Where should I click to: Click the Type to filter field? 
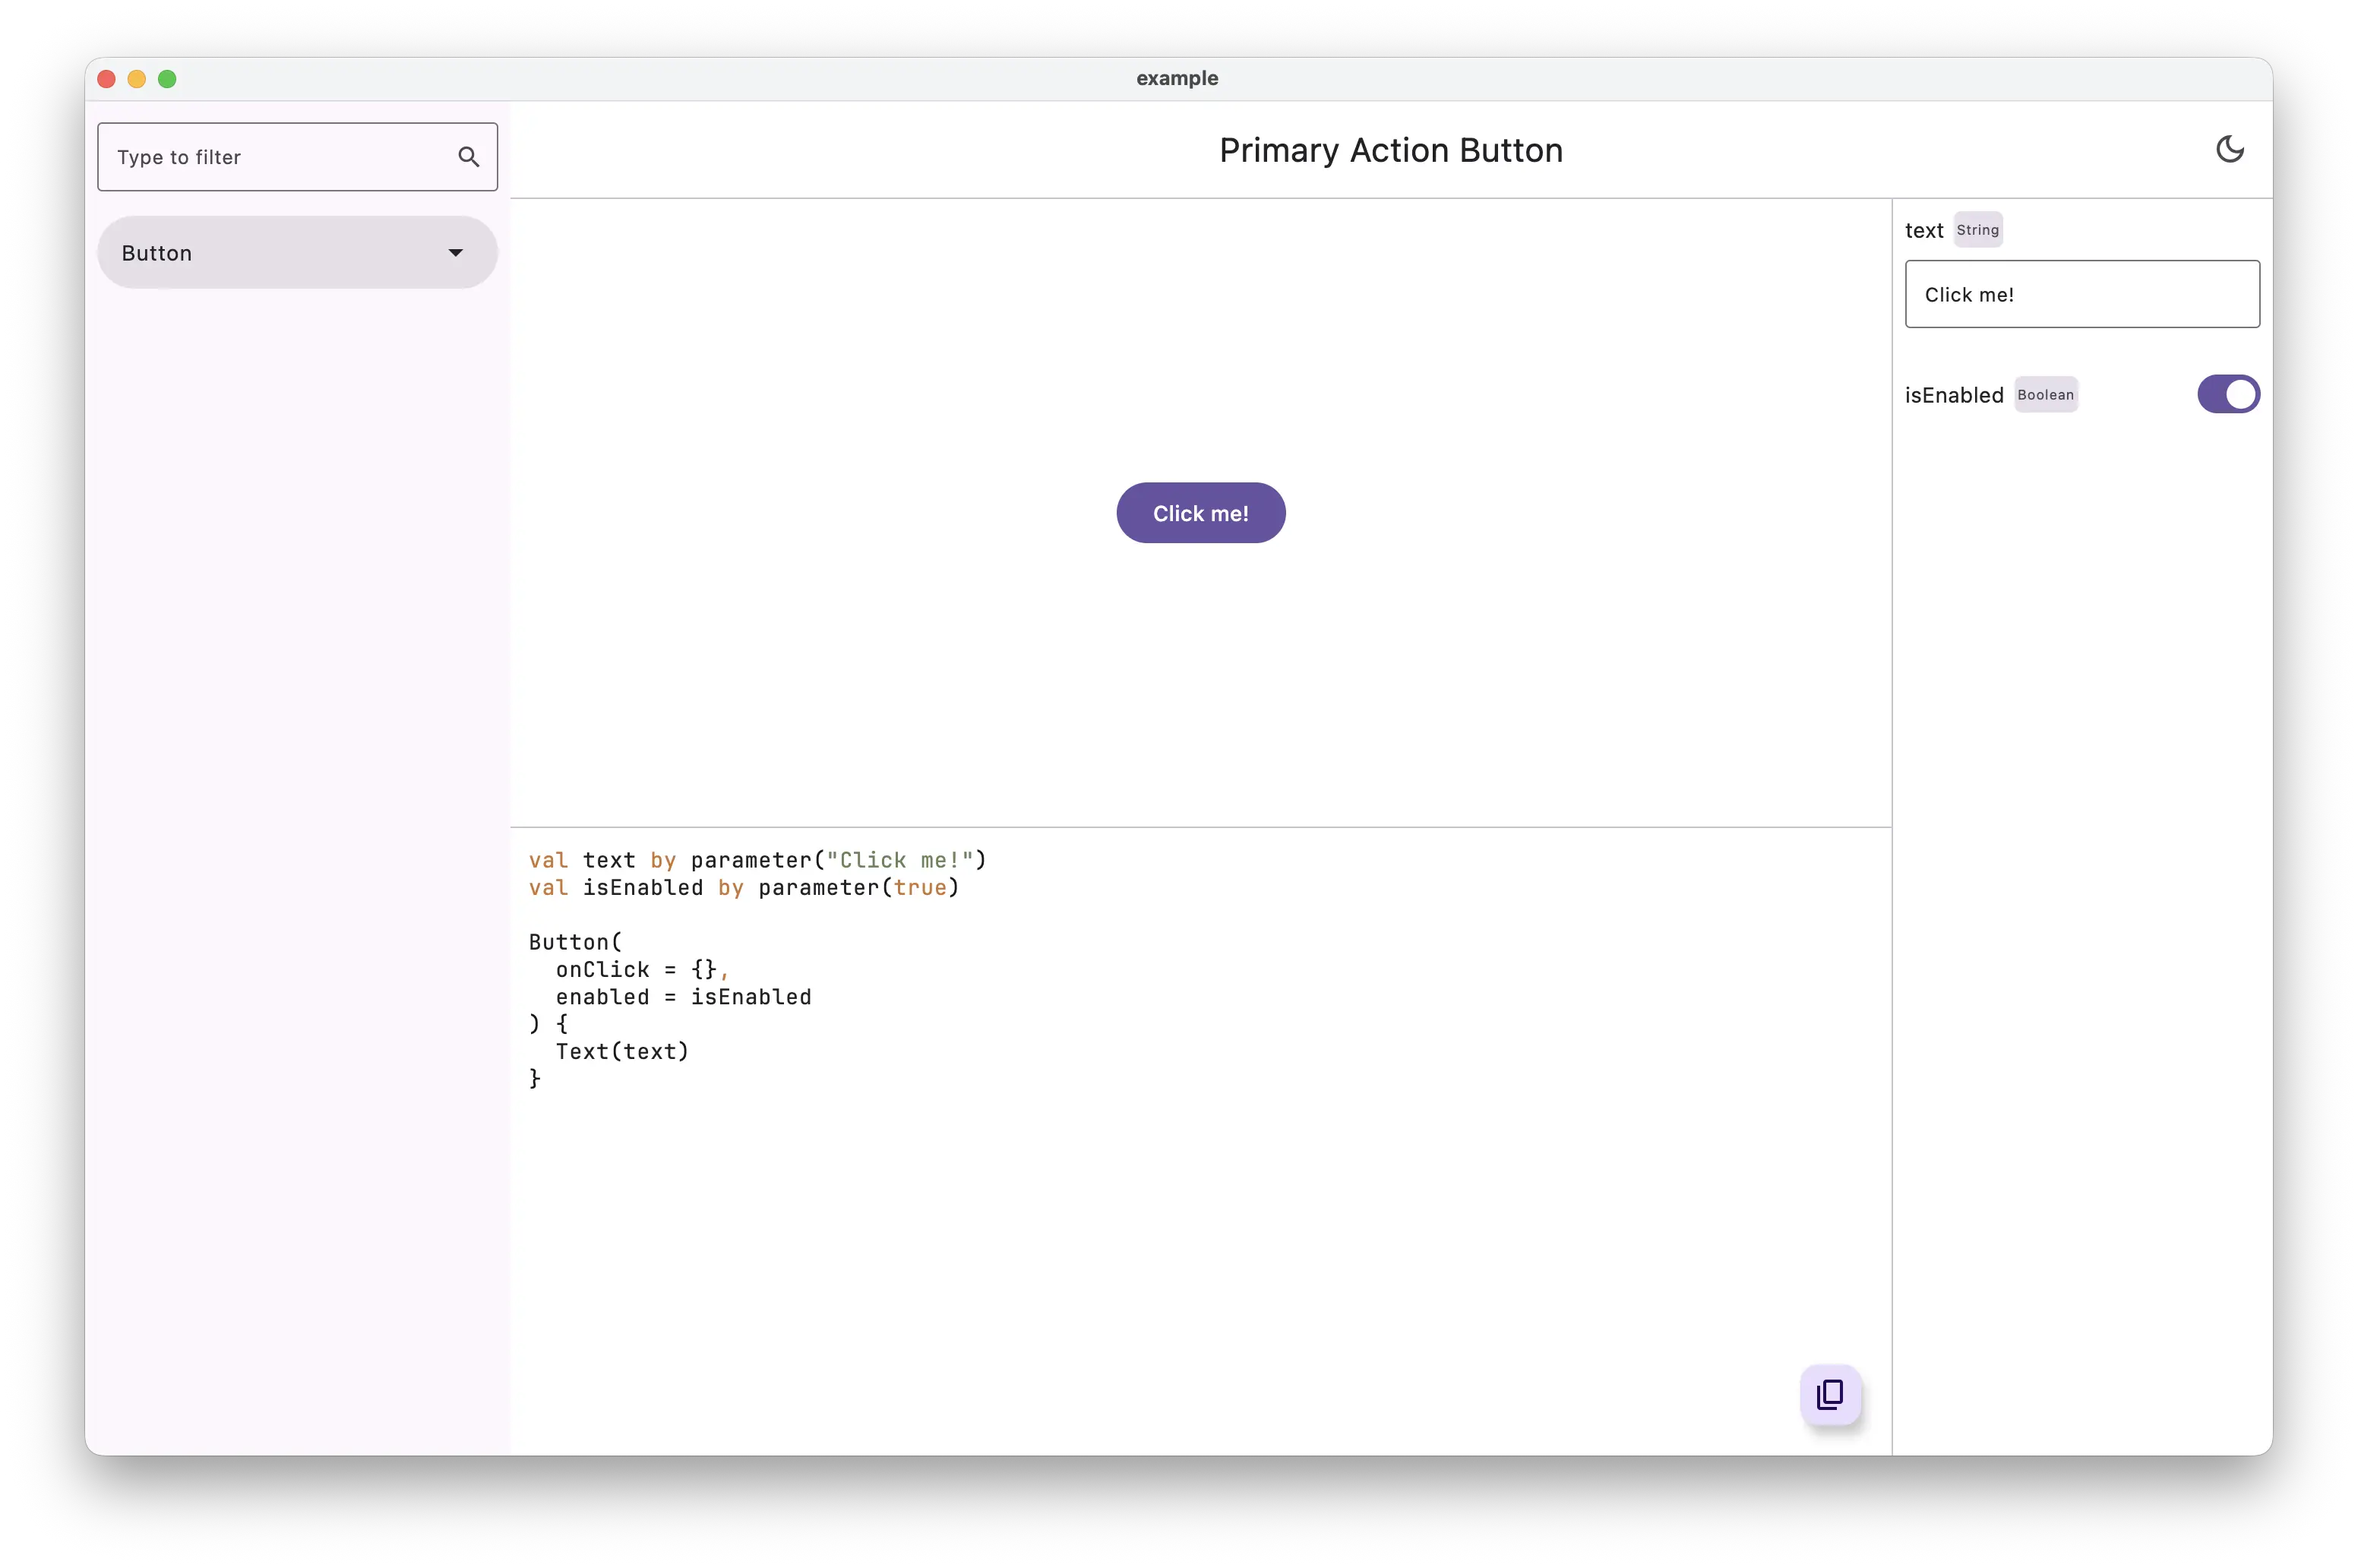pyautogui.click(x=297, y=157)
